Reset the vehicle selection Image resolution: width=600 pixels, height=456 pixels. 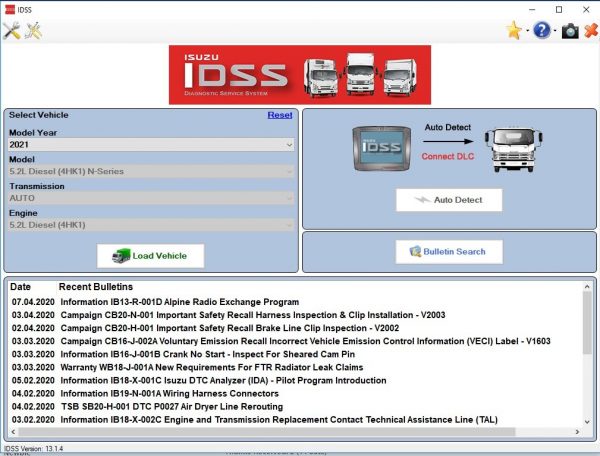[280, 115]
